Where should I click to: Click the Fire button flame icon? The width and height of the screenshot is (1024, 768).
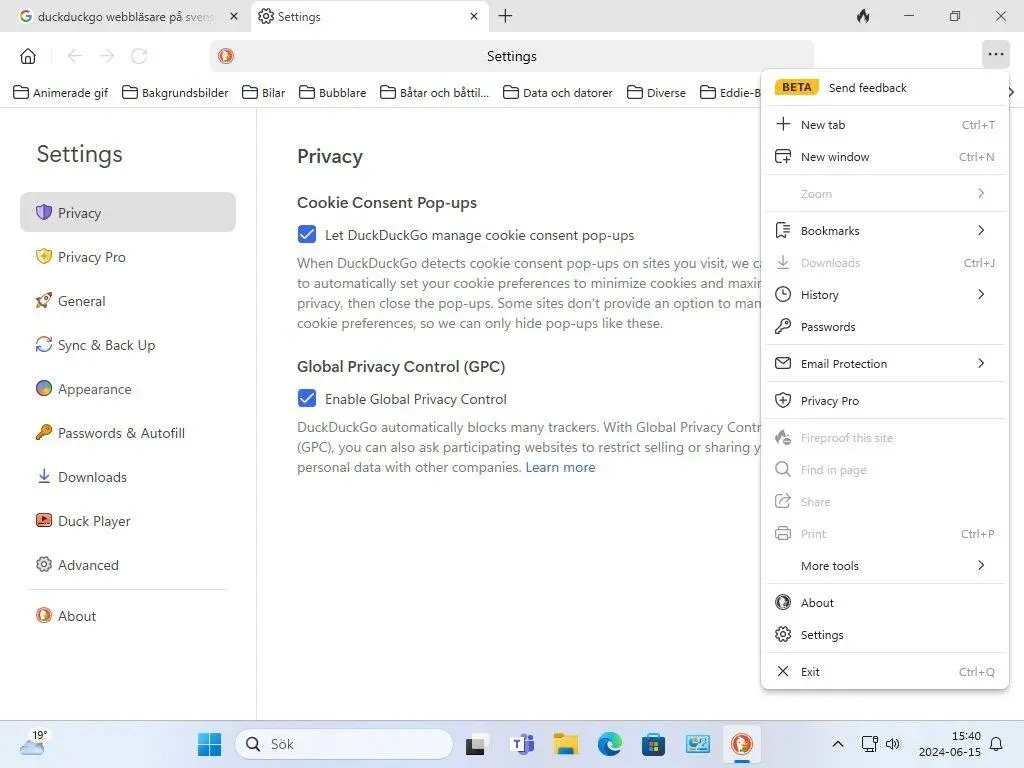click(863, 16)
